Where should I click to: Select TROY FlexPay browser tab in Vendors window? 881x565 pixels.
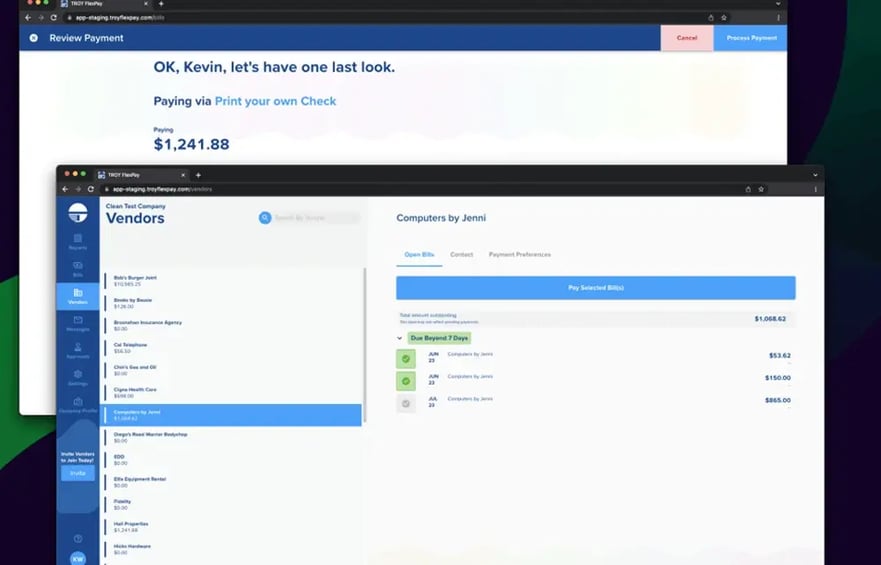tap(142, 175)
